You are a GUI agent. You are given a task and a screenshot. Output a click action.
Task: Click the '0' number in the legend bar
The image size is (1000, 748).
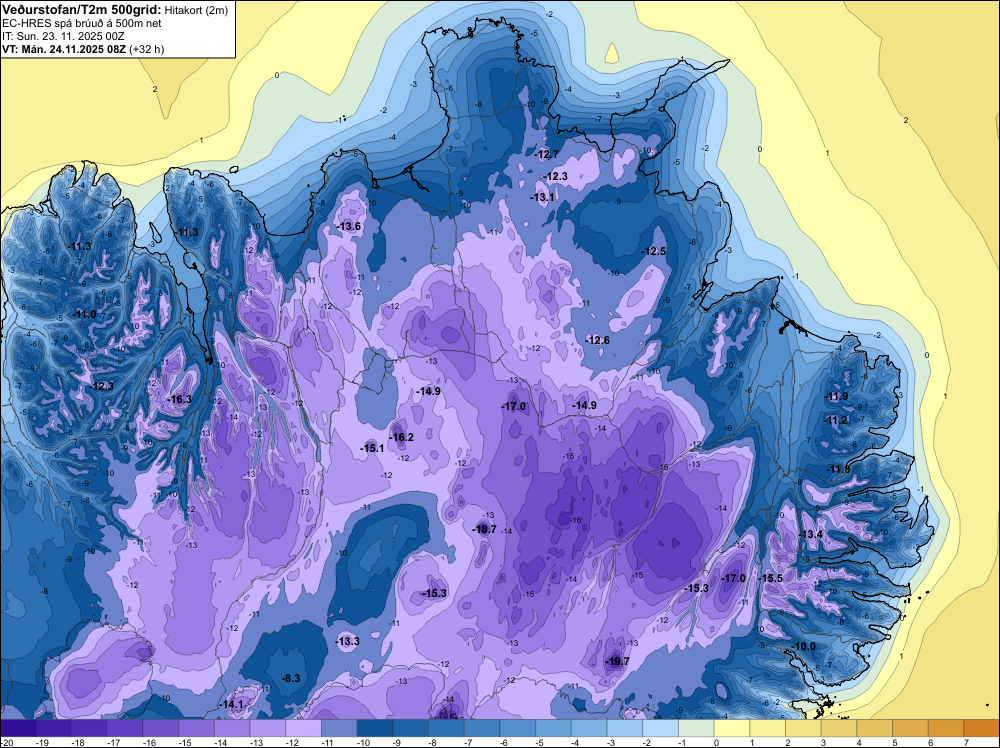(716, 743)
